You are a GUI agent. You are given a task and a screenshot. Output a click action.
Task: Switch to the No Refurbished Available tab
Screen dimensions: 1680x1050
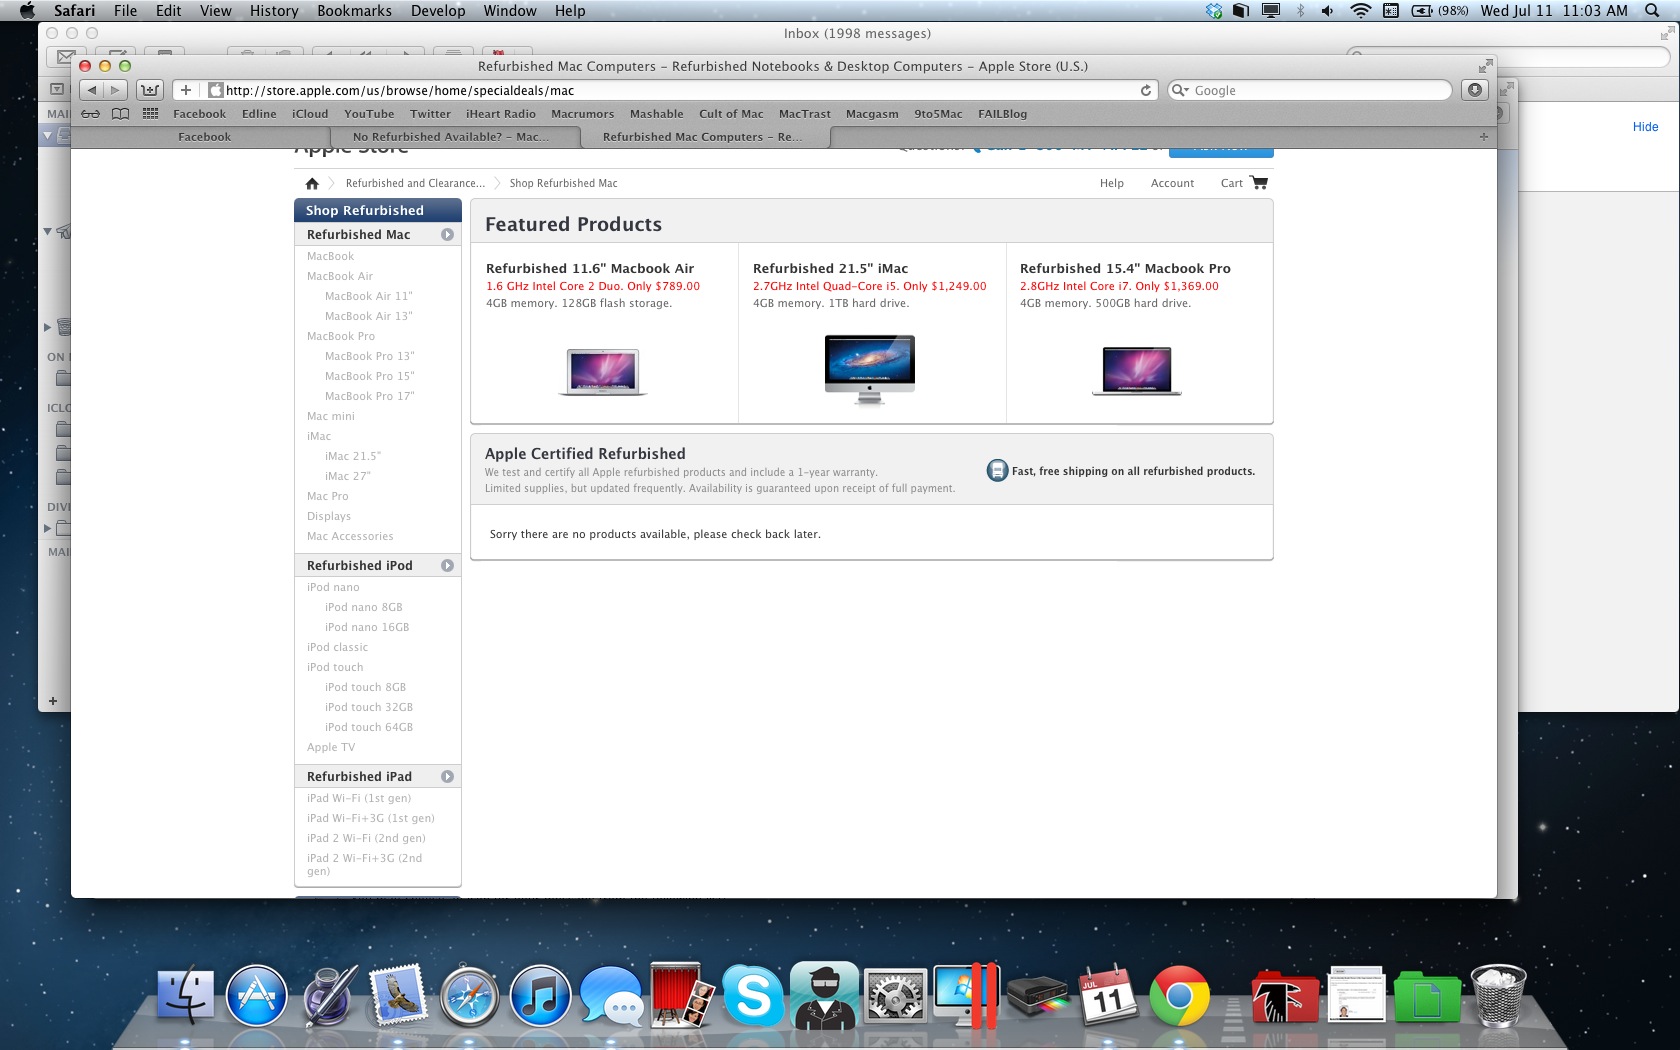pyautogui.click(x=451, y=137)
